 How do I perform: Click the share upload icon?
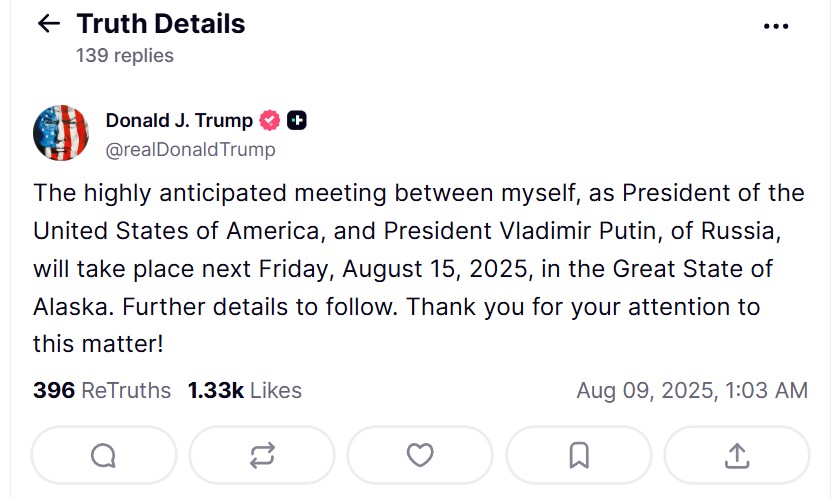(736, 456)
